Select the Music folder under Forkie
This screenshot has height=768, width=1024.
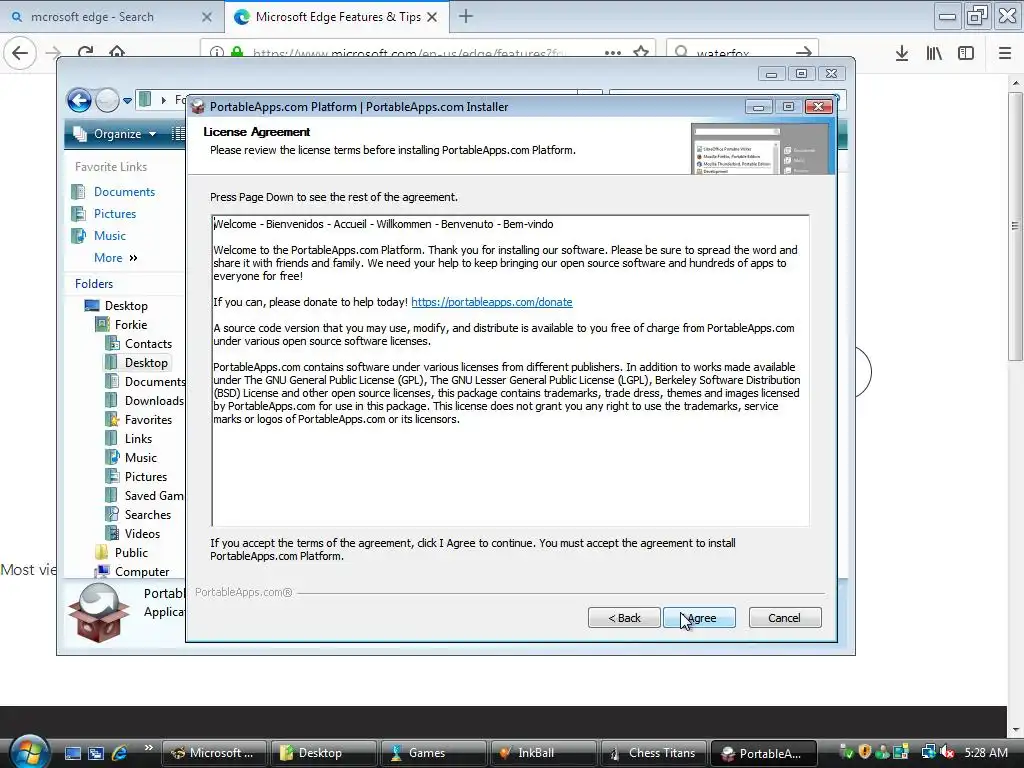(x=140, y=457)
